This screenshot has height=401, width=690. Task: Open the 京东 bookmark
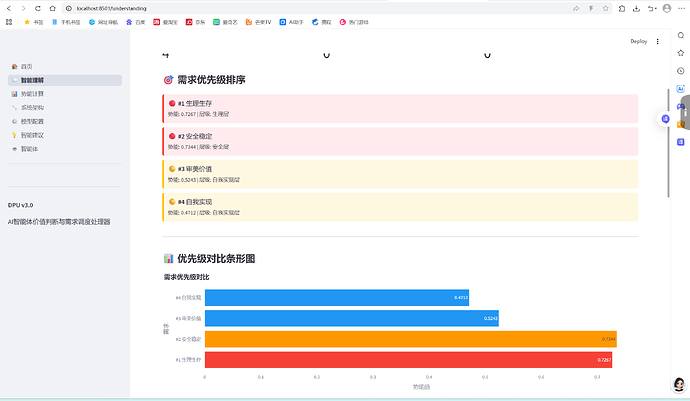point(195,22)
